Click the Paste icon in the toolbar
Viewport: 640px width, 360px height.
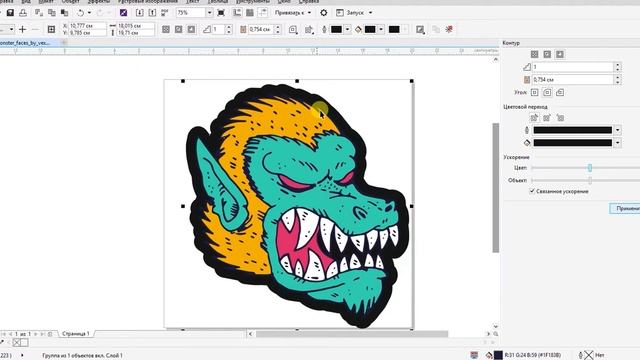(x=64, y=13)
